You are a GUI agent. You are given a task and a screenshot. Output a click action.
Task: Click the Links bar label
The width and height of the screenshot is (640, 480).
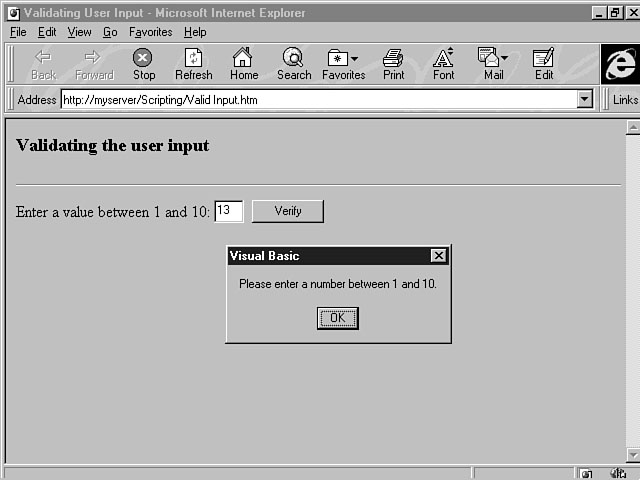[x=625, y=100]
